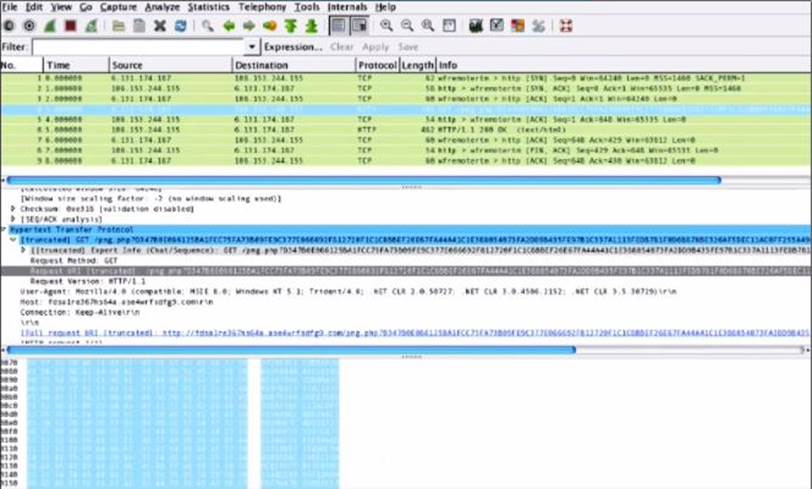Go to the first packet
This screenshot has height=489, width=812.
[291, 25]
